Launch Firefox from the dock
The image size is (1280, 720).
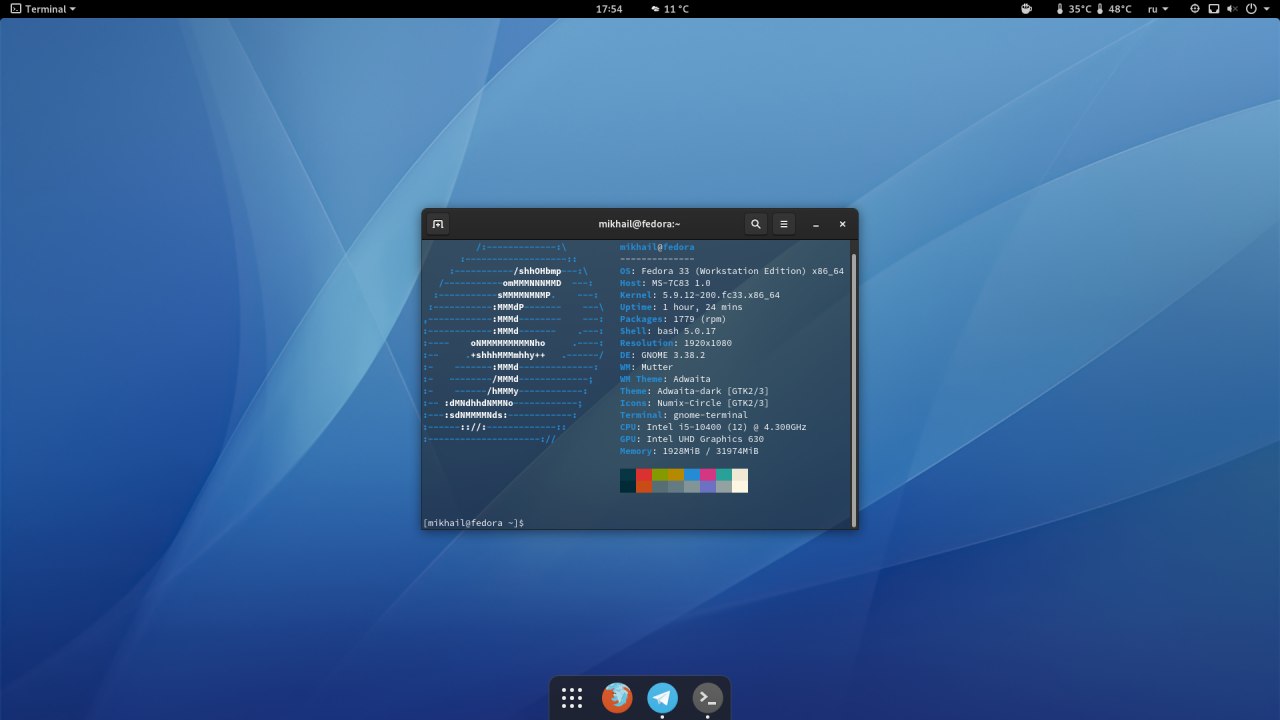pyautogui.click(x=617, y=697)
